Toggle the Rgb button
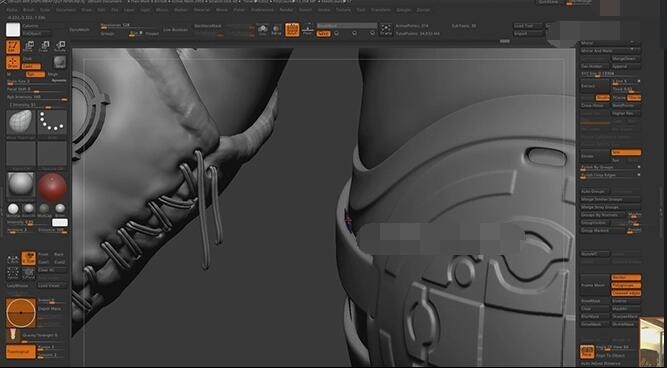Viewport: 667px width, 368px height. (35, 74)
